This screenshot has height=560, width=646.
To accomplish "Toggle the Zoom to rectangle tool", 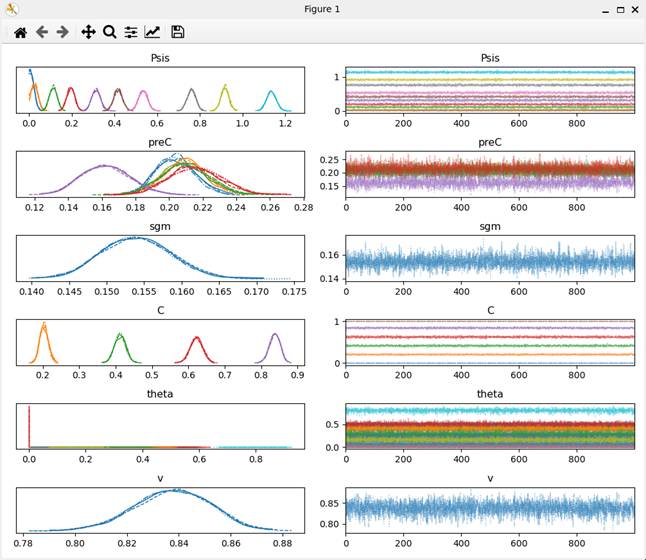I will point(110,32).
